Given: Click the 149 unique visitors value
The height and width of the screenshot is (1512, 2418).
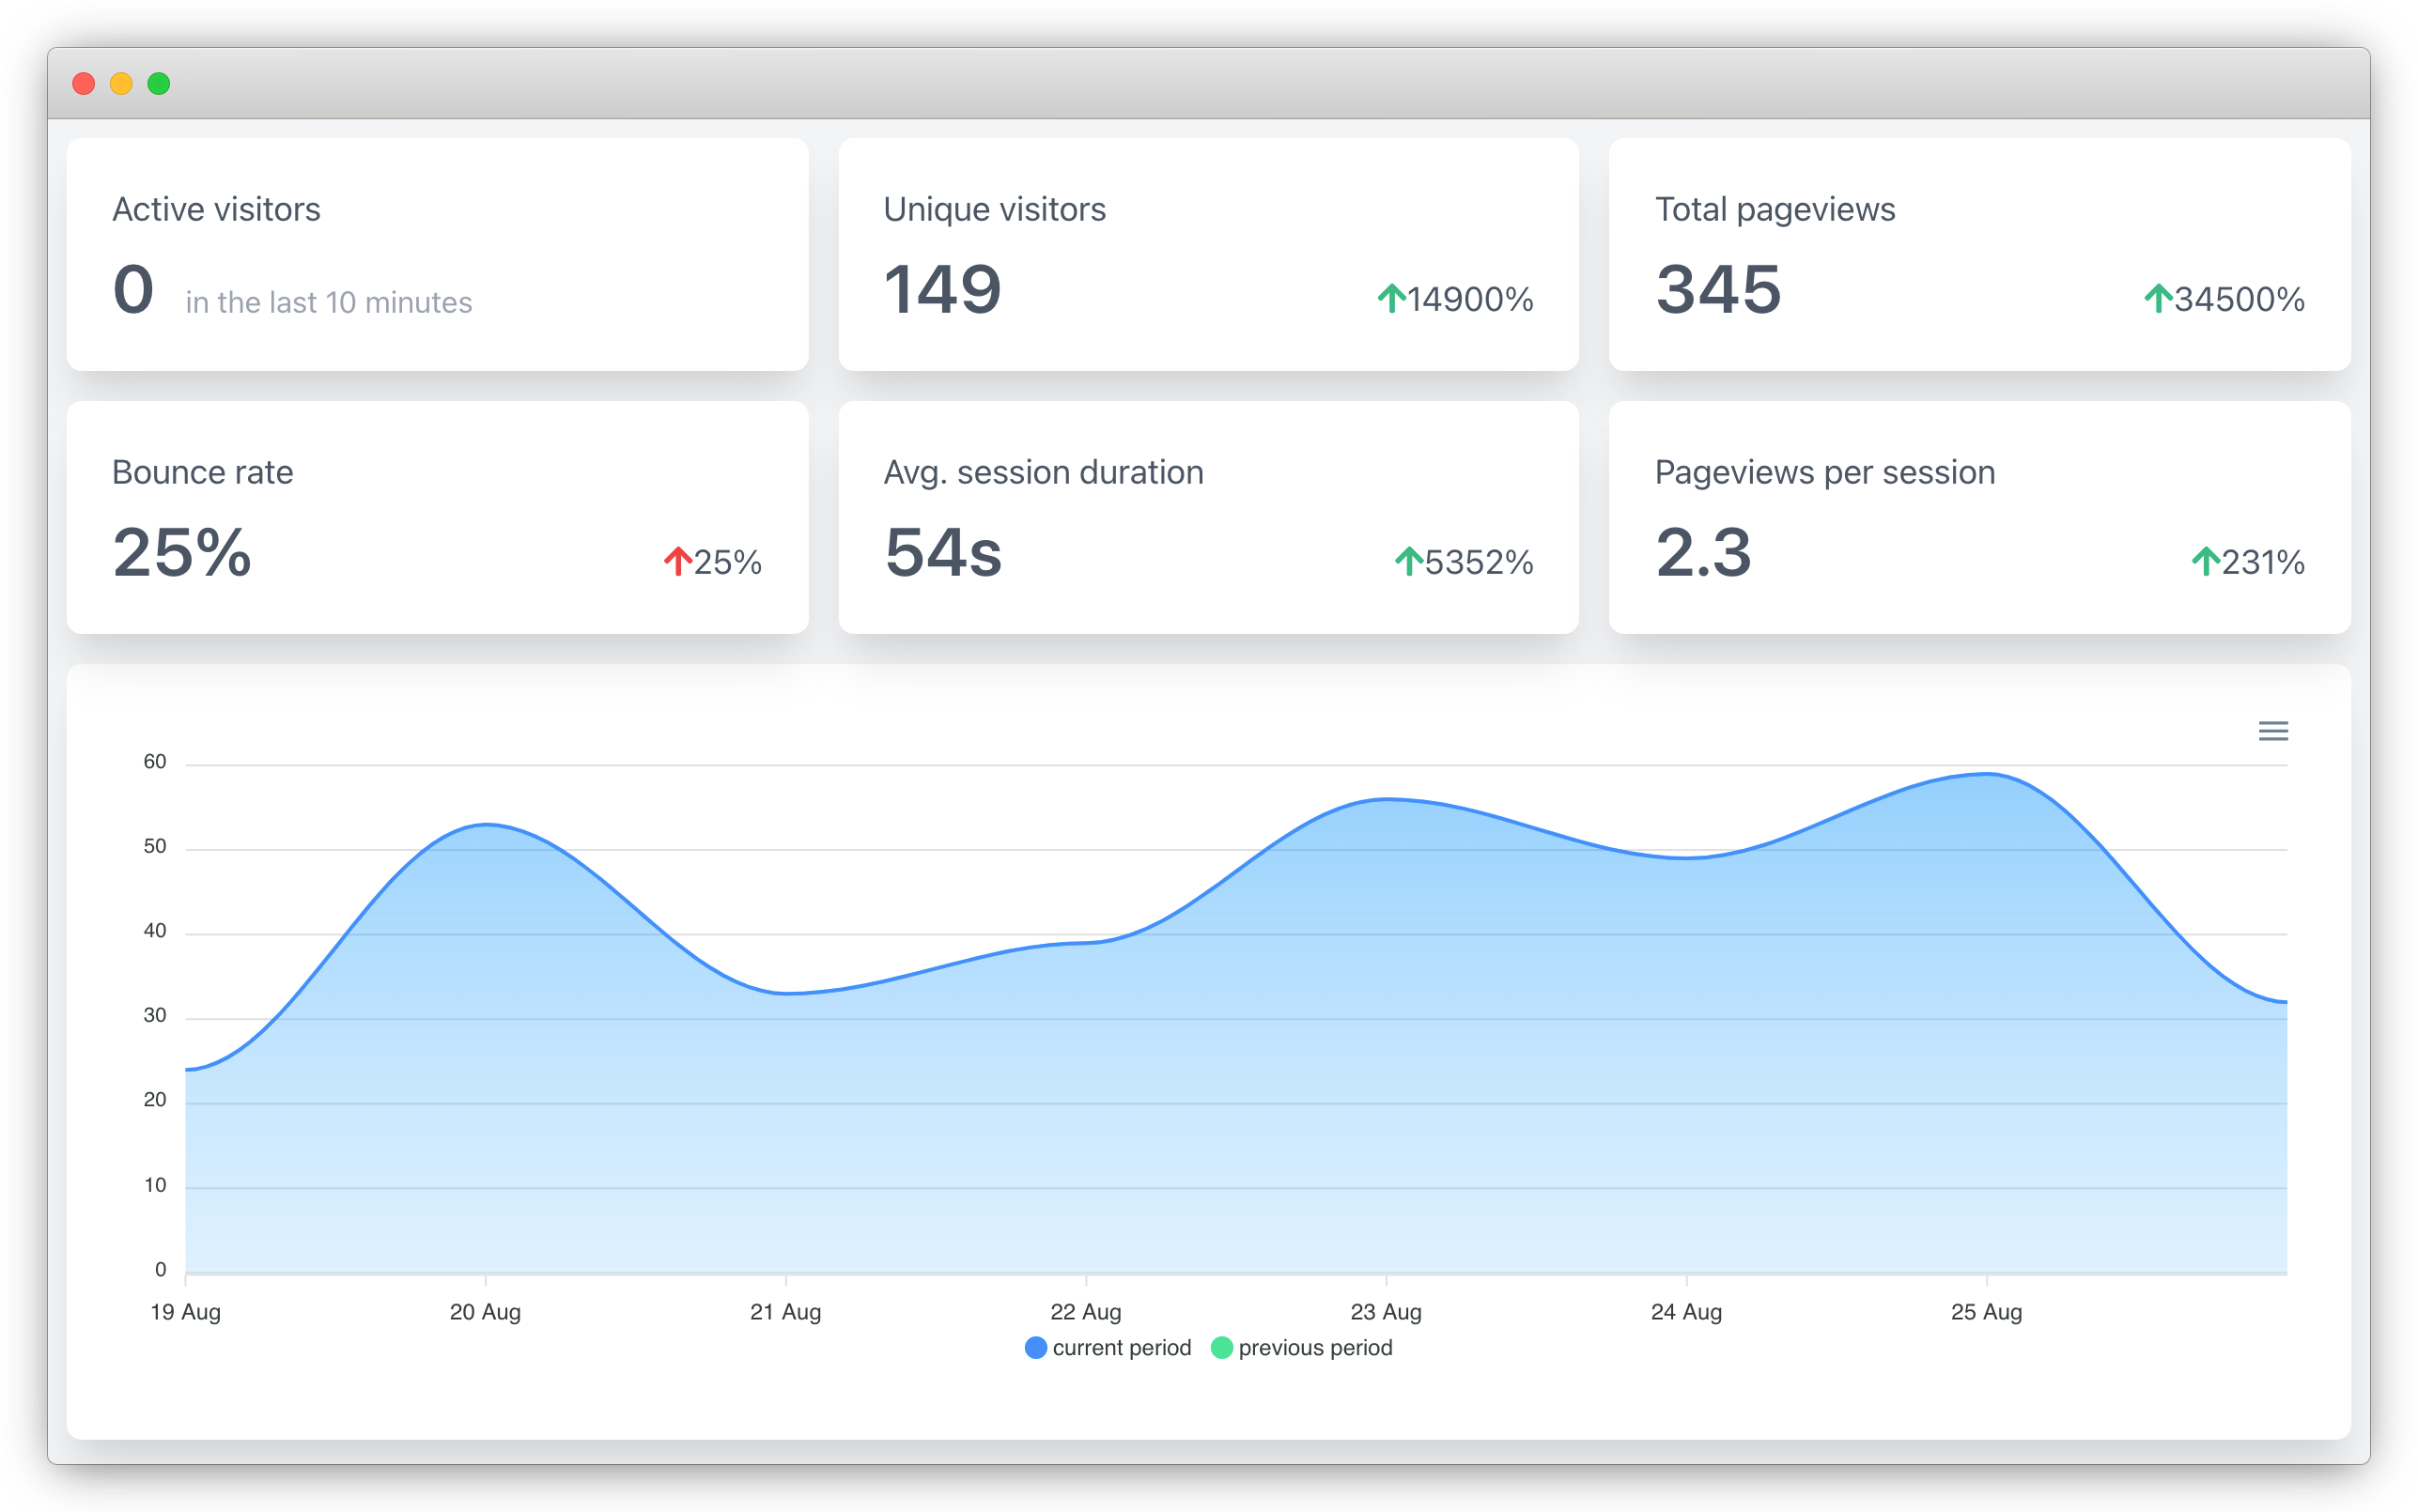Looking at the screenshot, I should pyautogui.click(x=942, y=289).
